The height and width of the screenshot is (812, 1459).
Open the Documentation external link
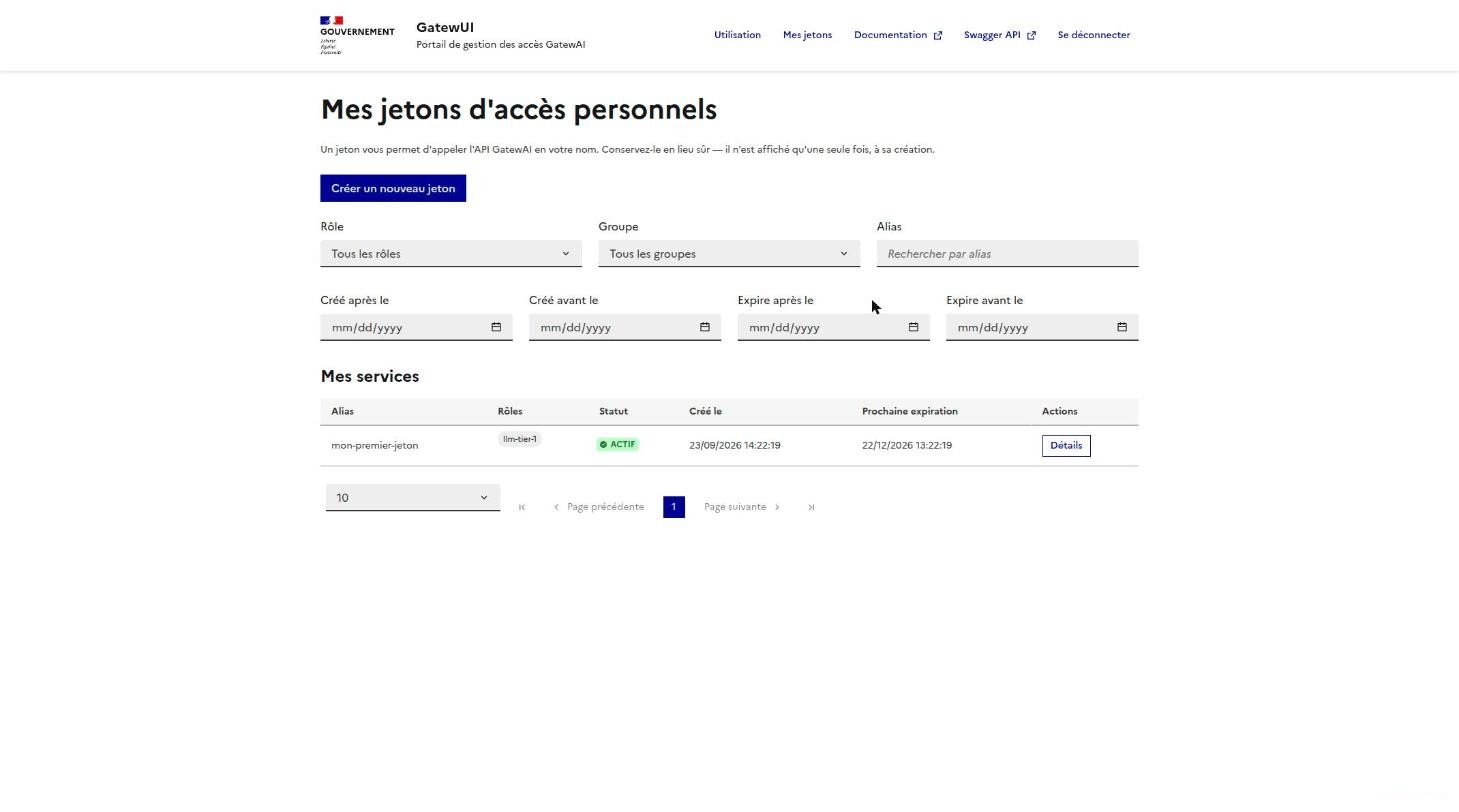click(898, 35)
